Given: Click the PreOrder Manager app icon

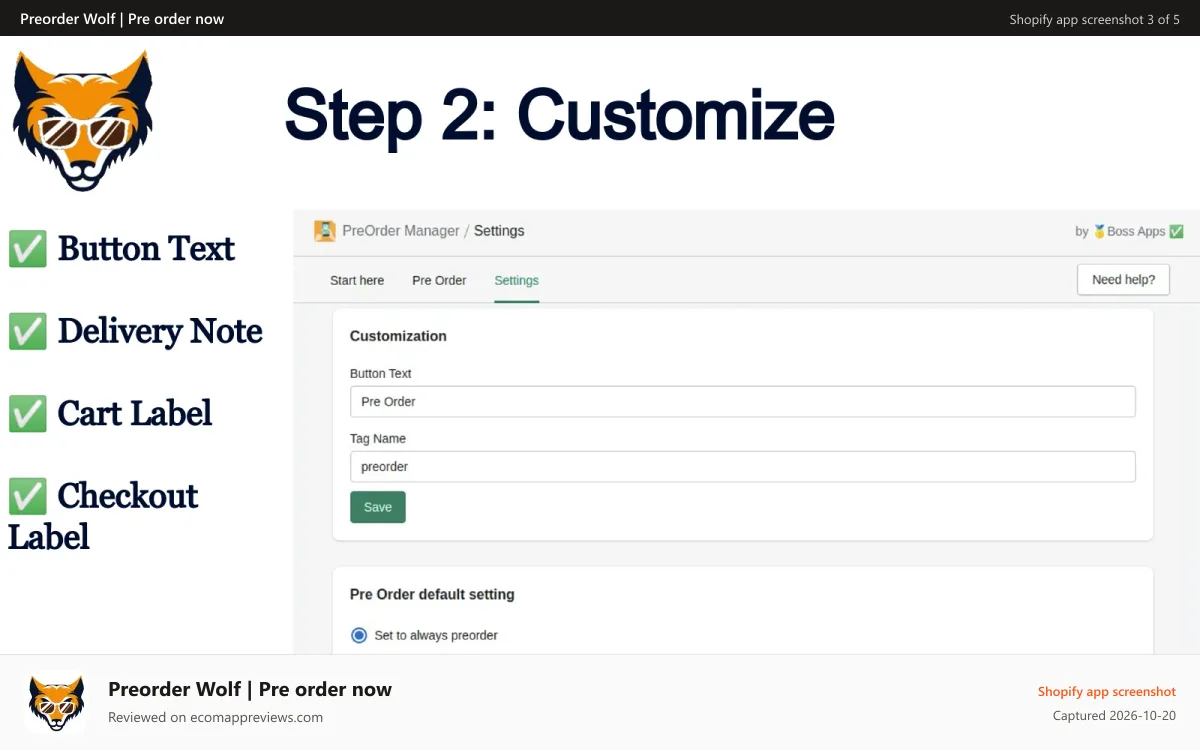Looking at the screenshot, I should pos(325,231).
